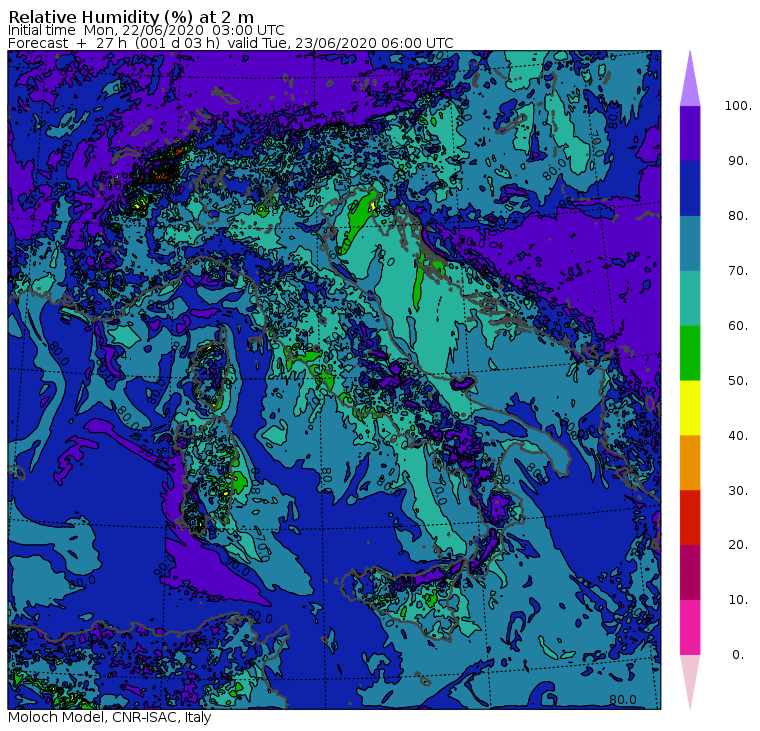Pick the teal 60-70 legend swatch
Screen dimensions: 760x731
pyautogui.click(x=690, y=298)
